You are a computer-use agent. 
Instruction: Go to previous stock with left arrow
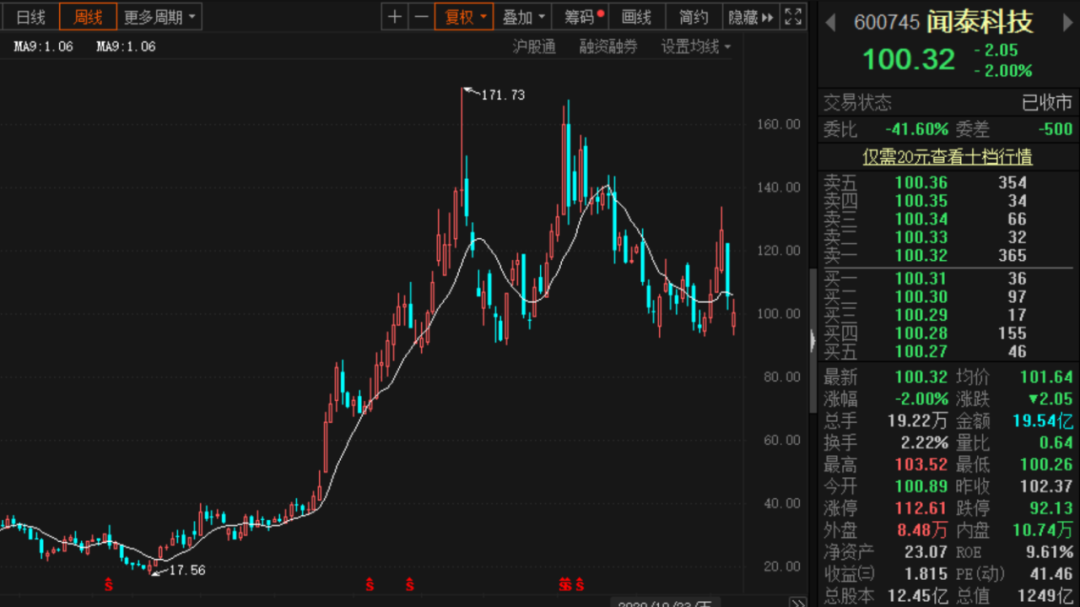coord(831,23)
